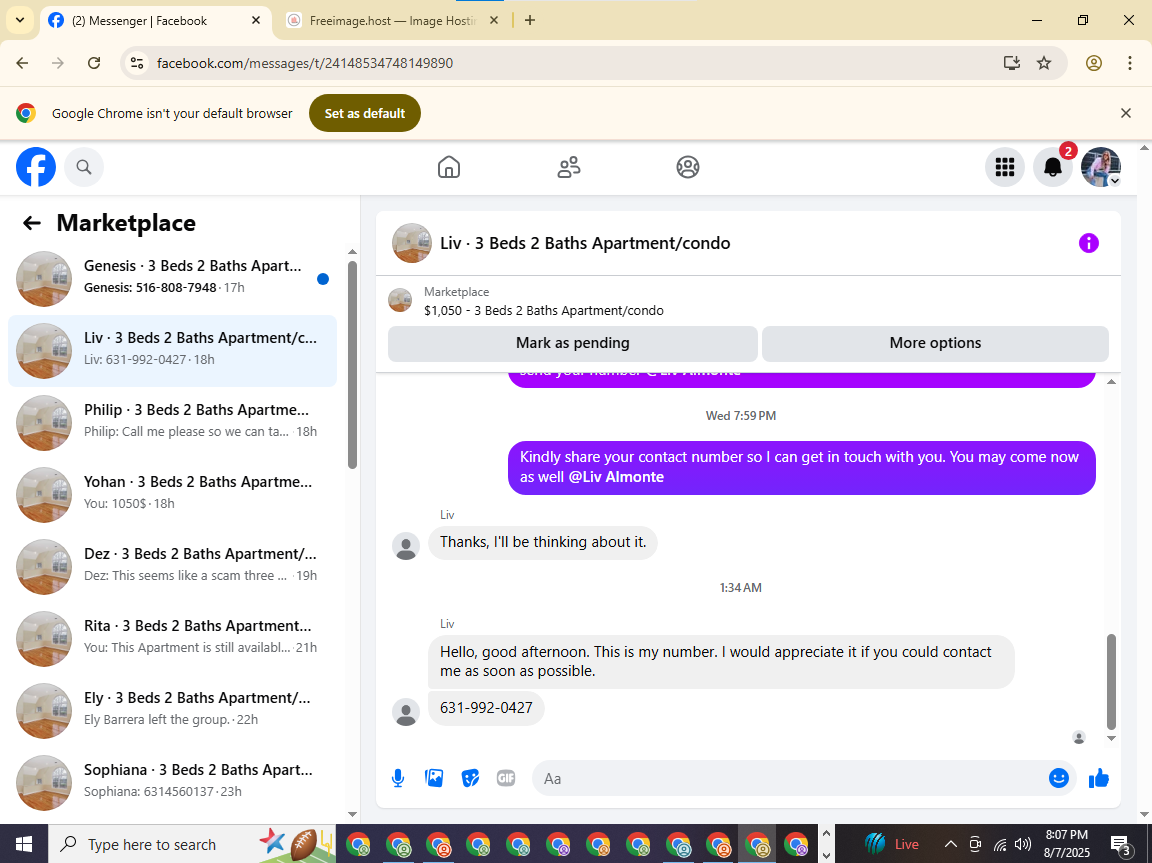The width and height of the screenshot is (1152, 863).
Task: Open Chrome profile icon
Action: (x=1093, y=63)
